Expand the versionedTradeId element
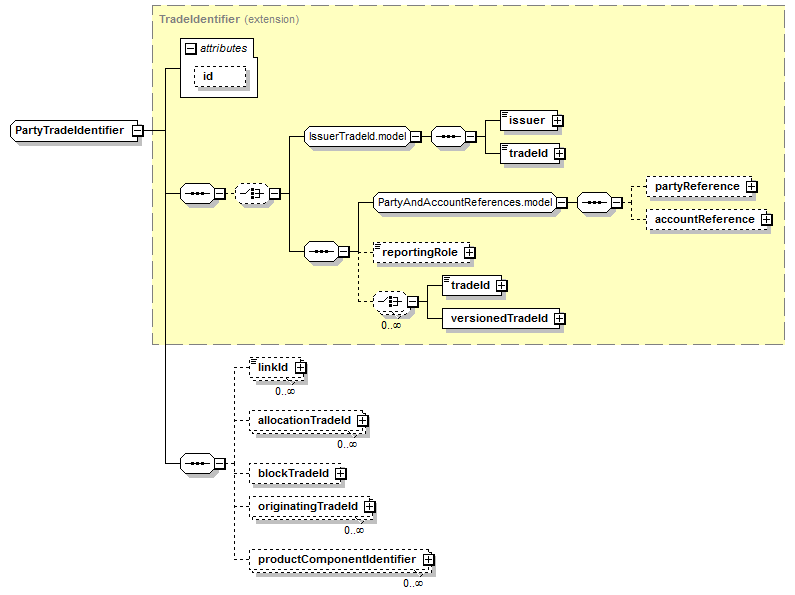This screenshot has height=595, width=795. (560, 318)
